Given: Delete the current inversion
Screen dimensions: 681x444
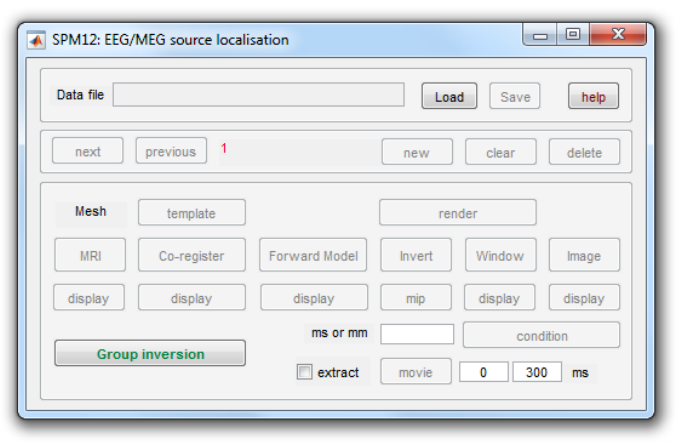Looking at the screenshot, I should (x=584, y=152).
